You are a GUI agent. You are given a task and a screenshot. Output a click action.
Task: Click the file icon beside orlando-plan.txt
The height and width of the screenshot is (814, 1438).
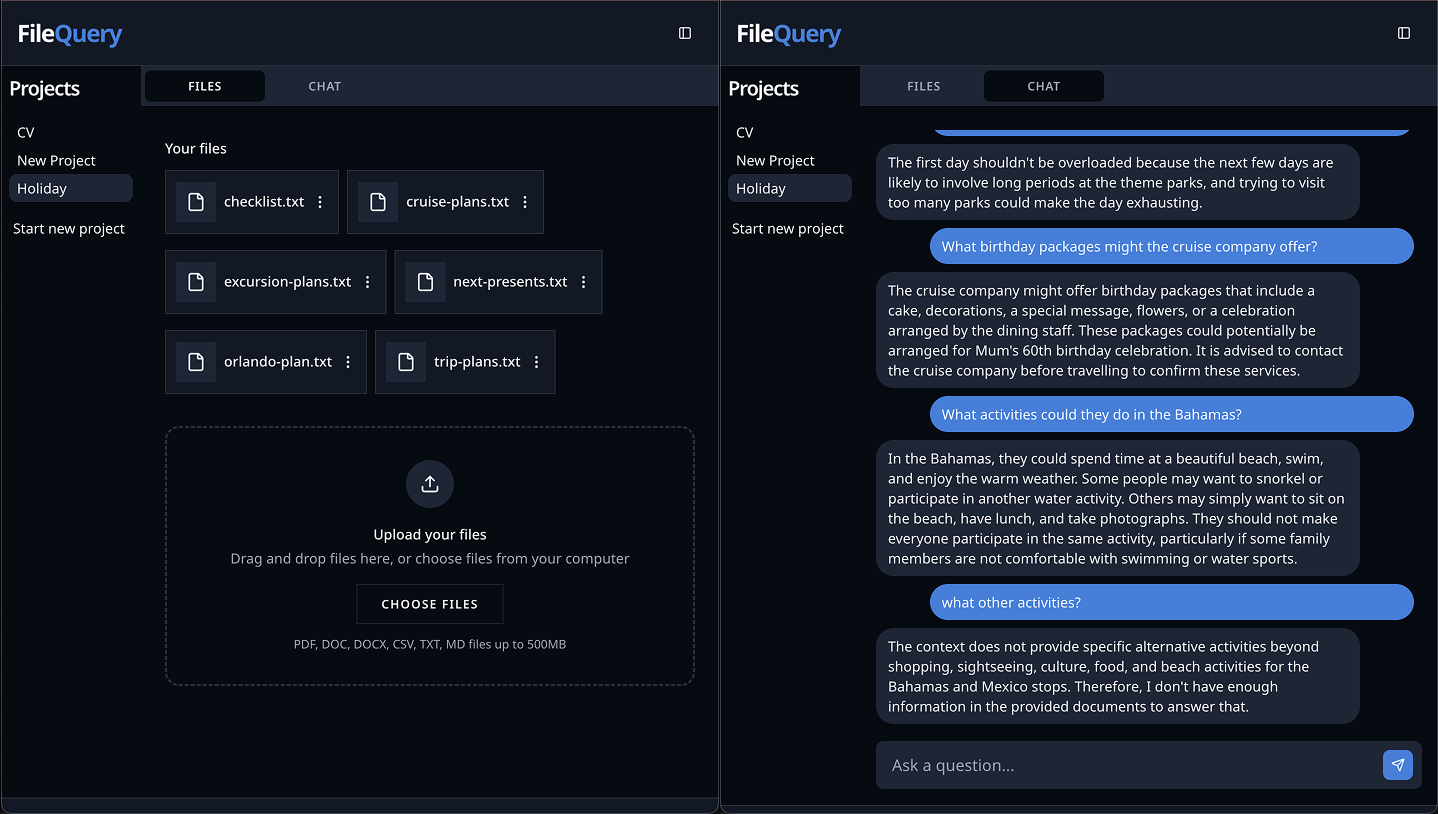point(196,362)
